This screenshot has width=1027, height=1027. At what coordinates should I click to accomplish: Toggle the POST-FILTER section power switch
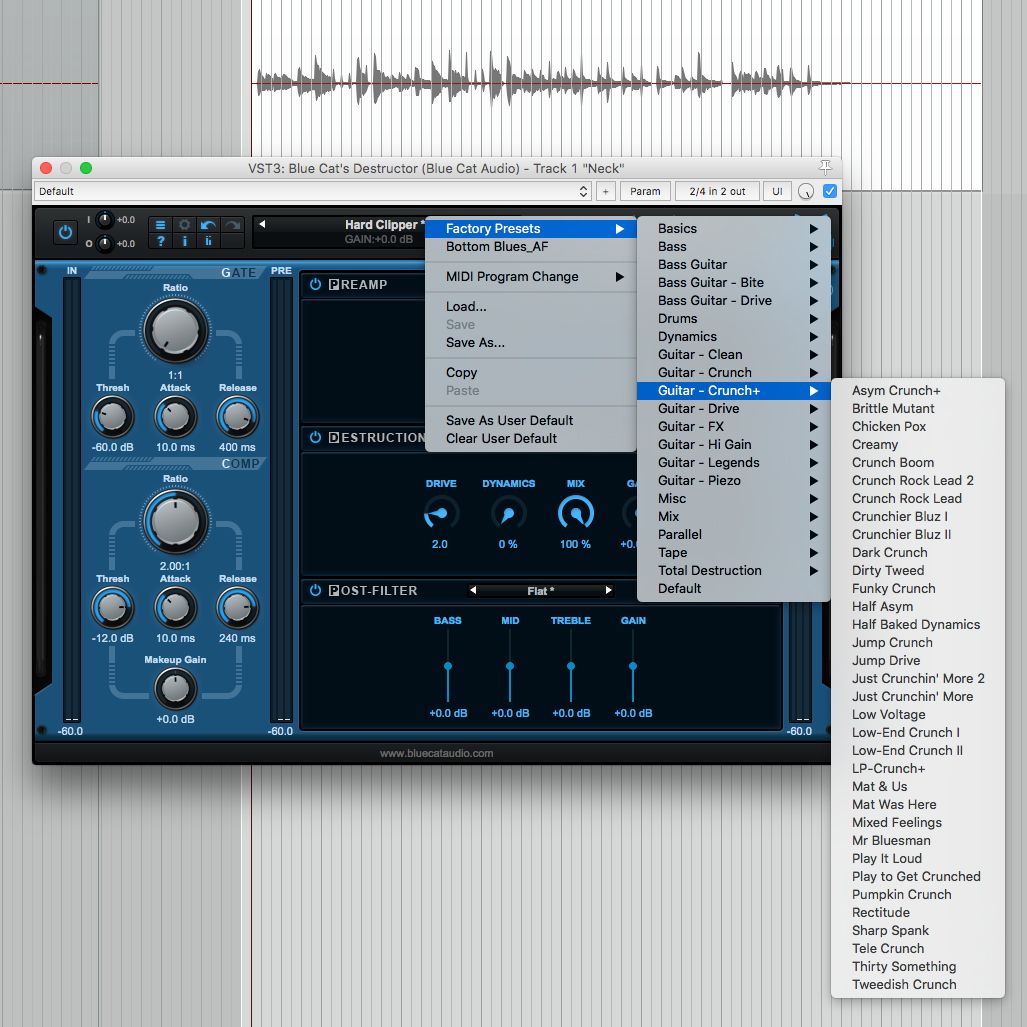click(316, 590)
